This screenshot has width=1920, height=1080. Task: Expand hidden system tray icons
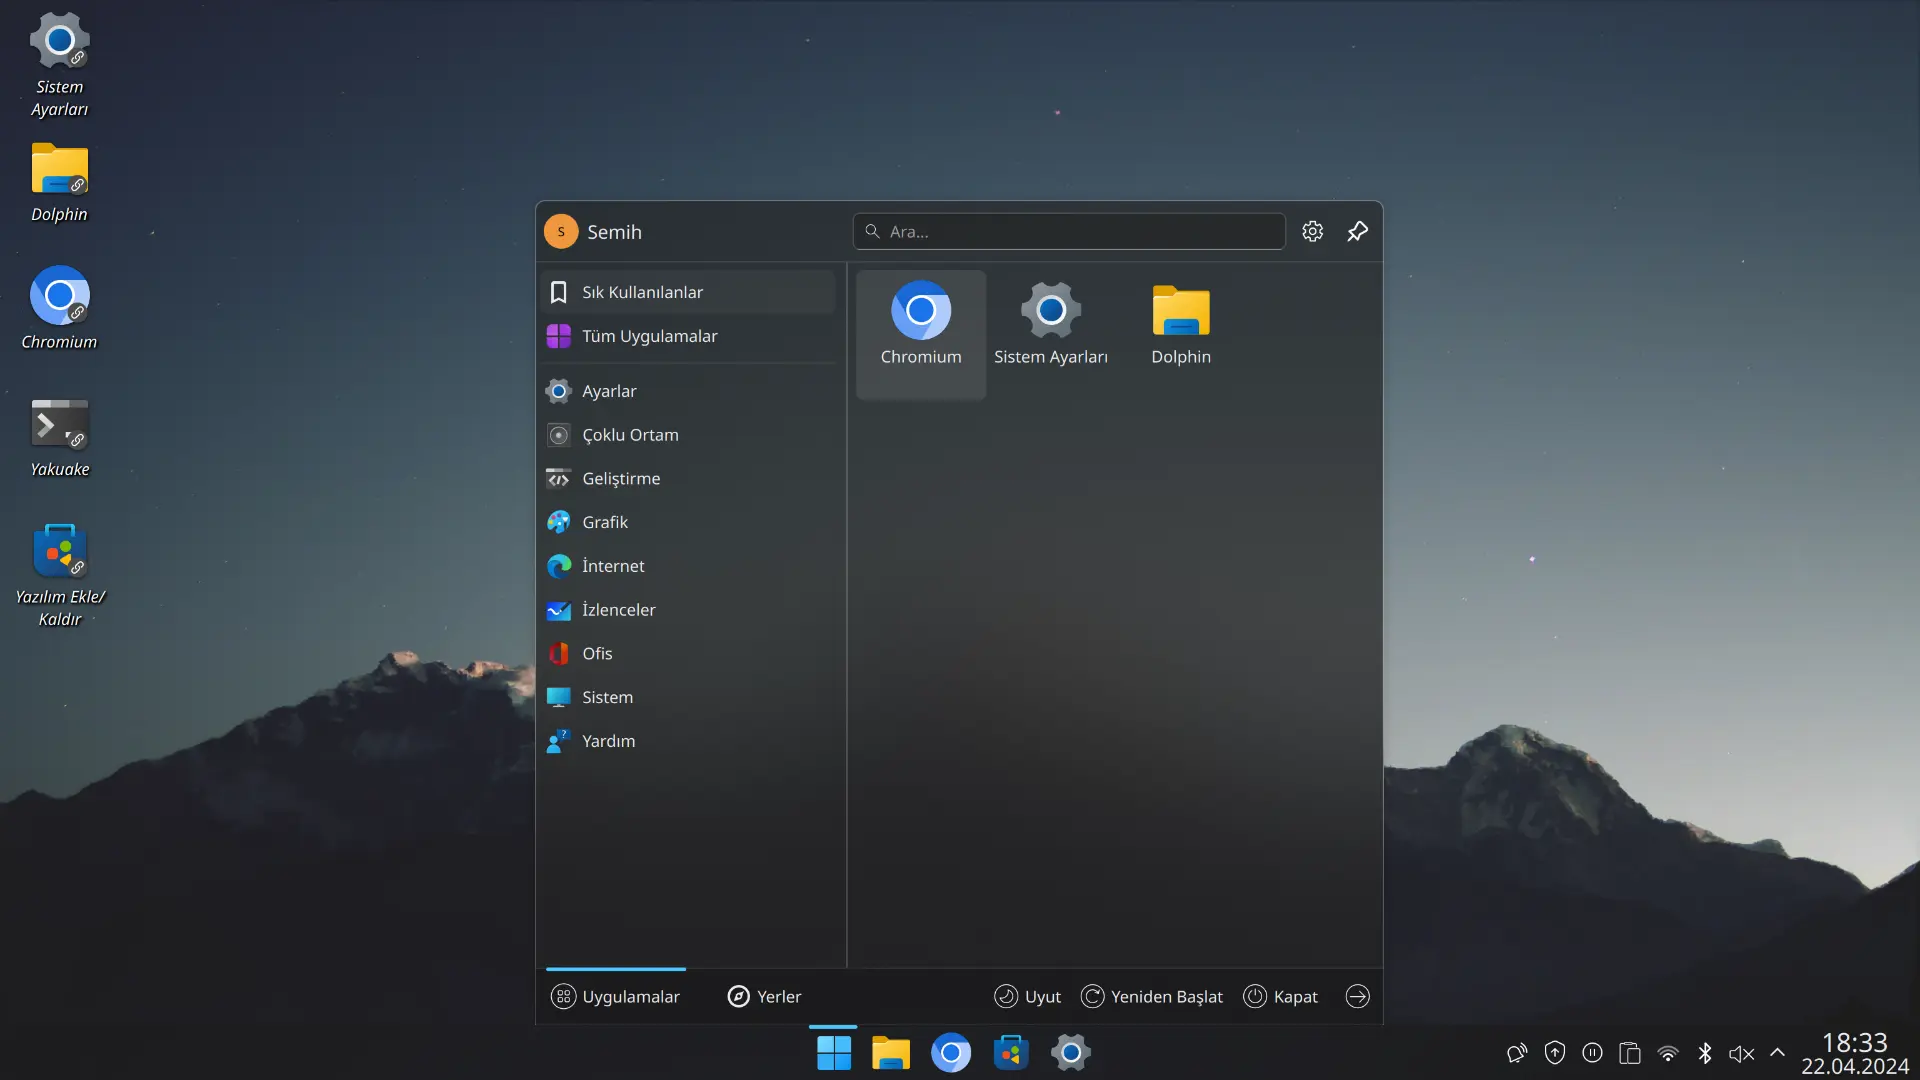[x=1778, y=1053]
